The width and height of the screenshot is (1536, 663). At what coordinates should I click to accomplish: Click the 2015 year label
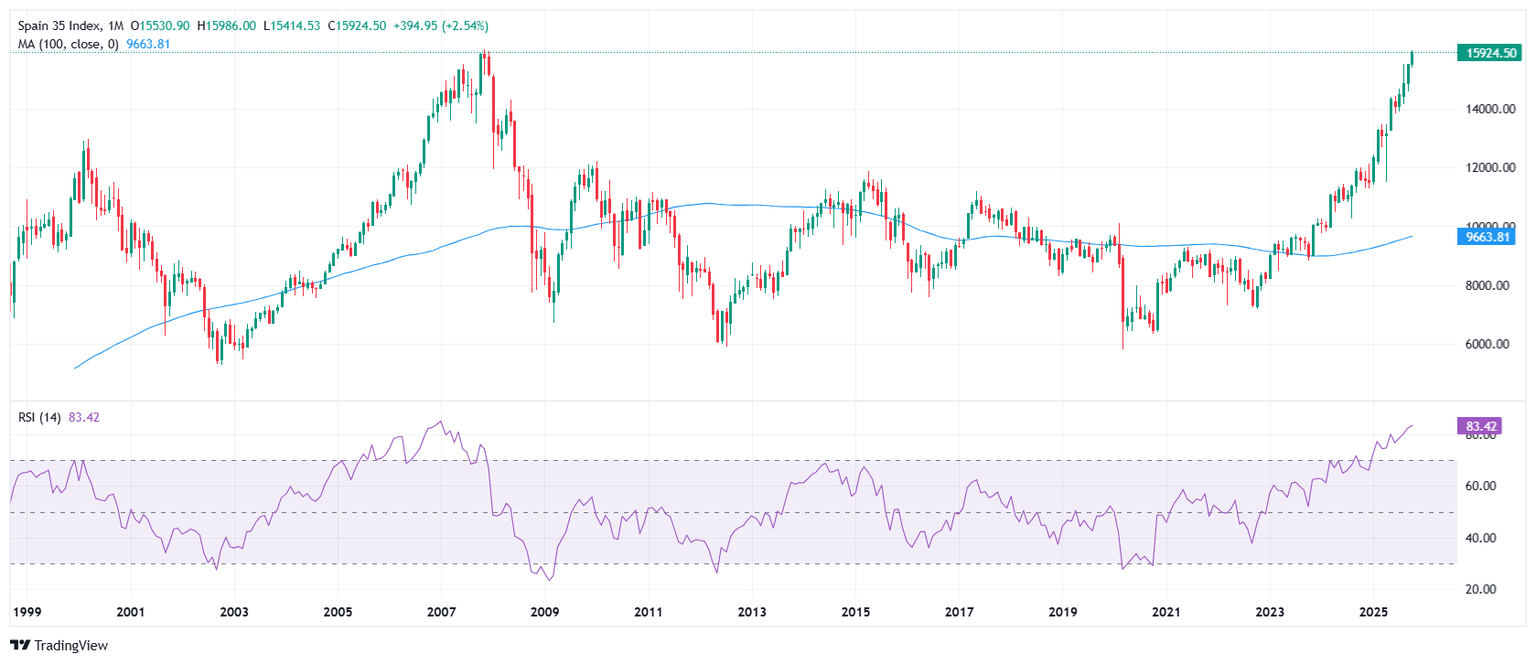(855, 611)
